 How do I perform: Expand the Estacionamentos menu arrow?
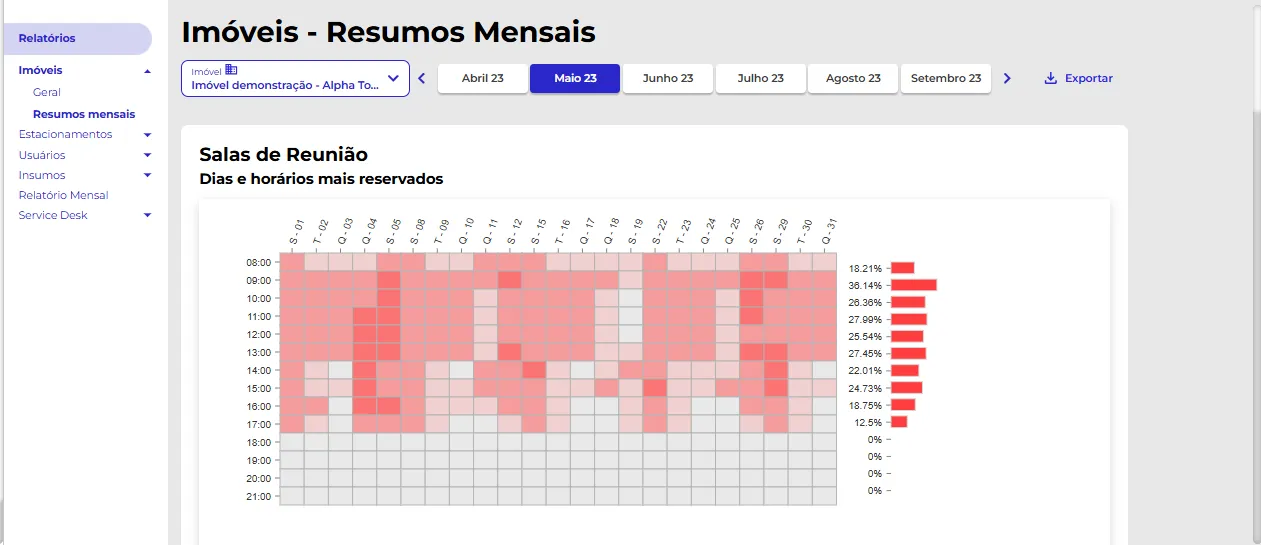147,134
